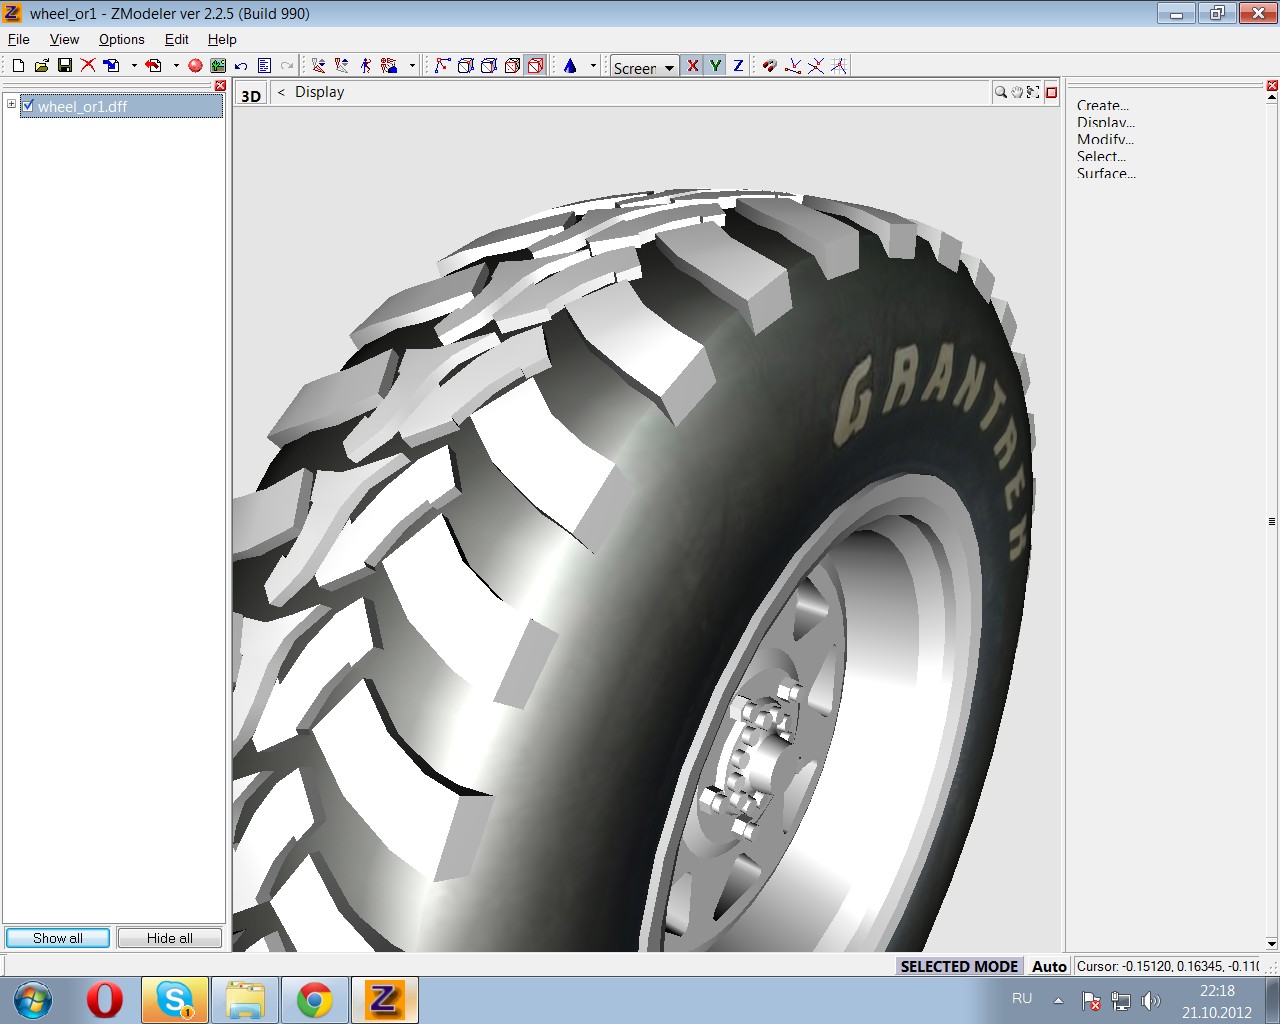Open the 3D viewport type selector
The image size is (1280, 1024).
[x=251, y=95]
